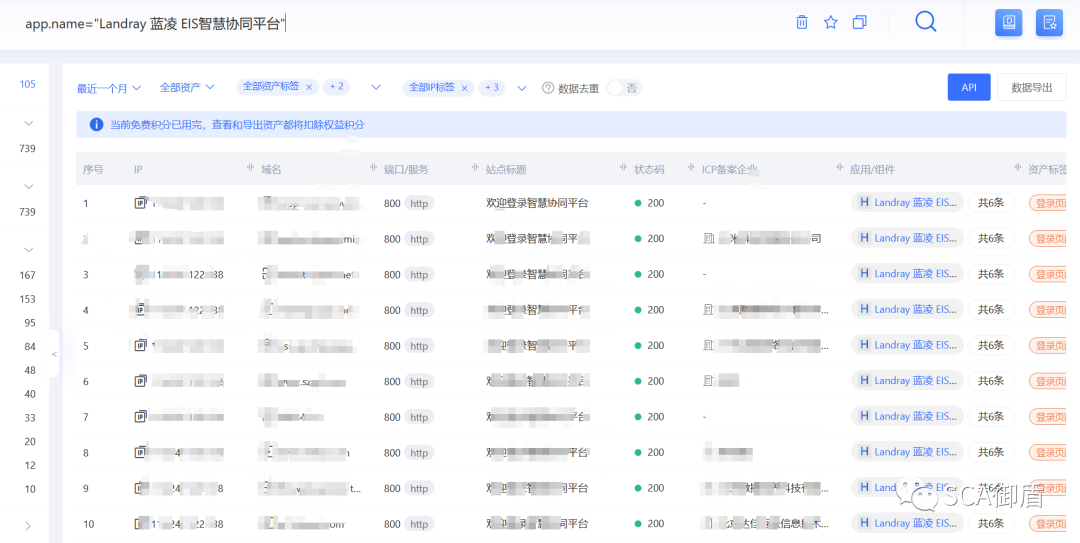This screenshot has height=543, width=1080.
Task: Click the API button
Action: 969,88
